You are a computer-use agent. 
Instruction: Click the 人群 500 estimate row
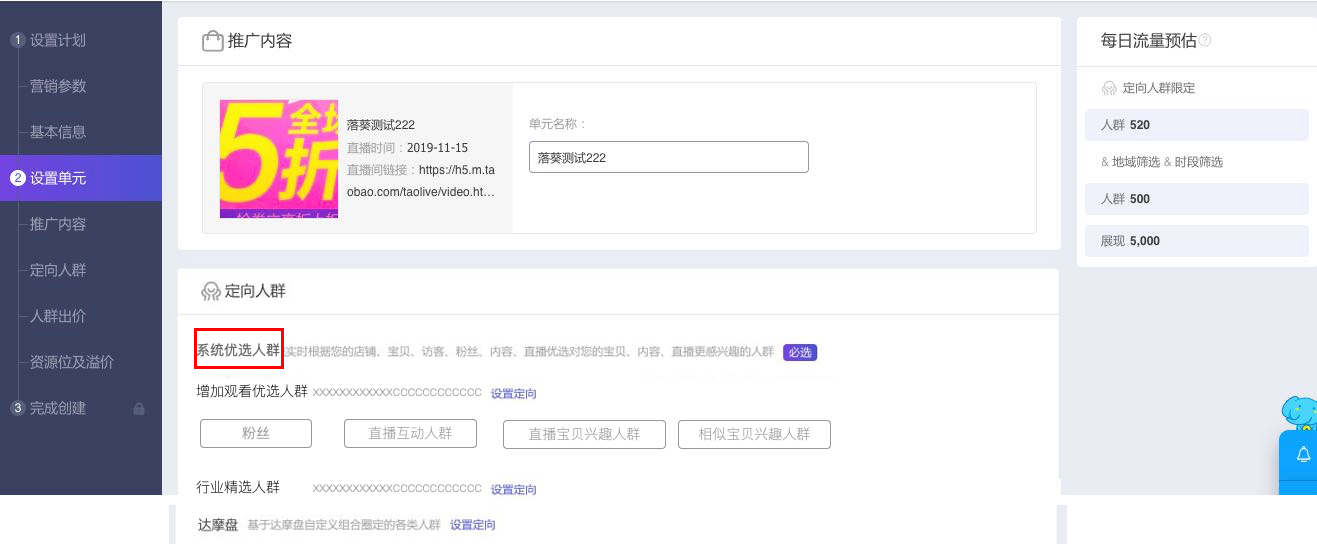click(1197, 199)
